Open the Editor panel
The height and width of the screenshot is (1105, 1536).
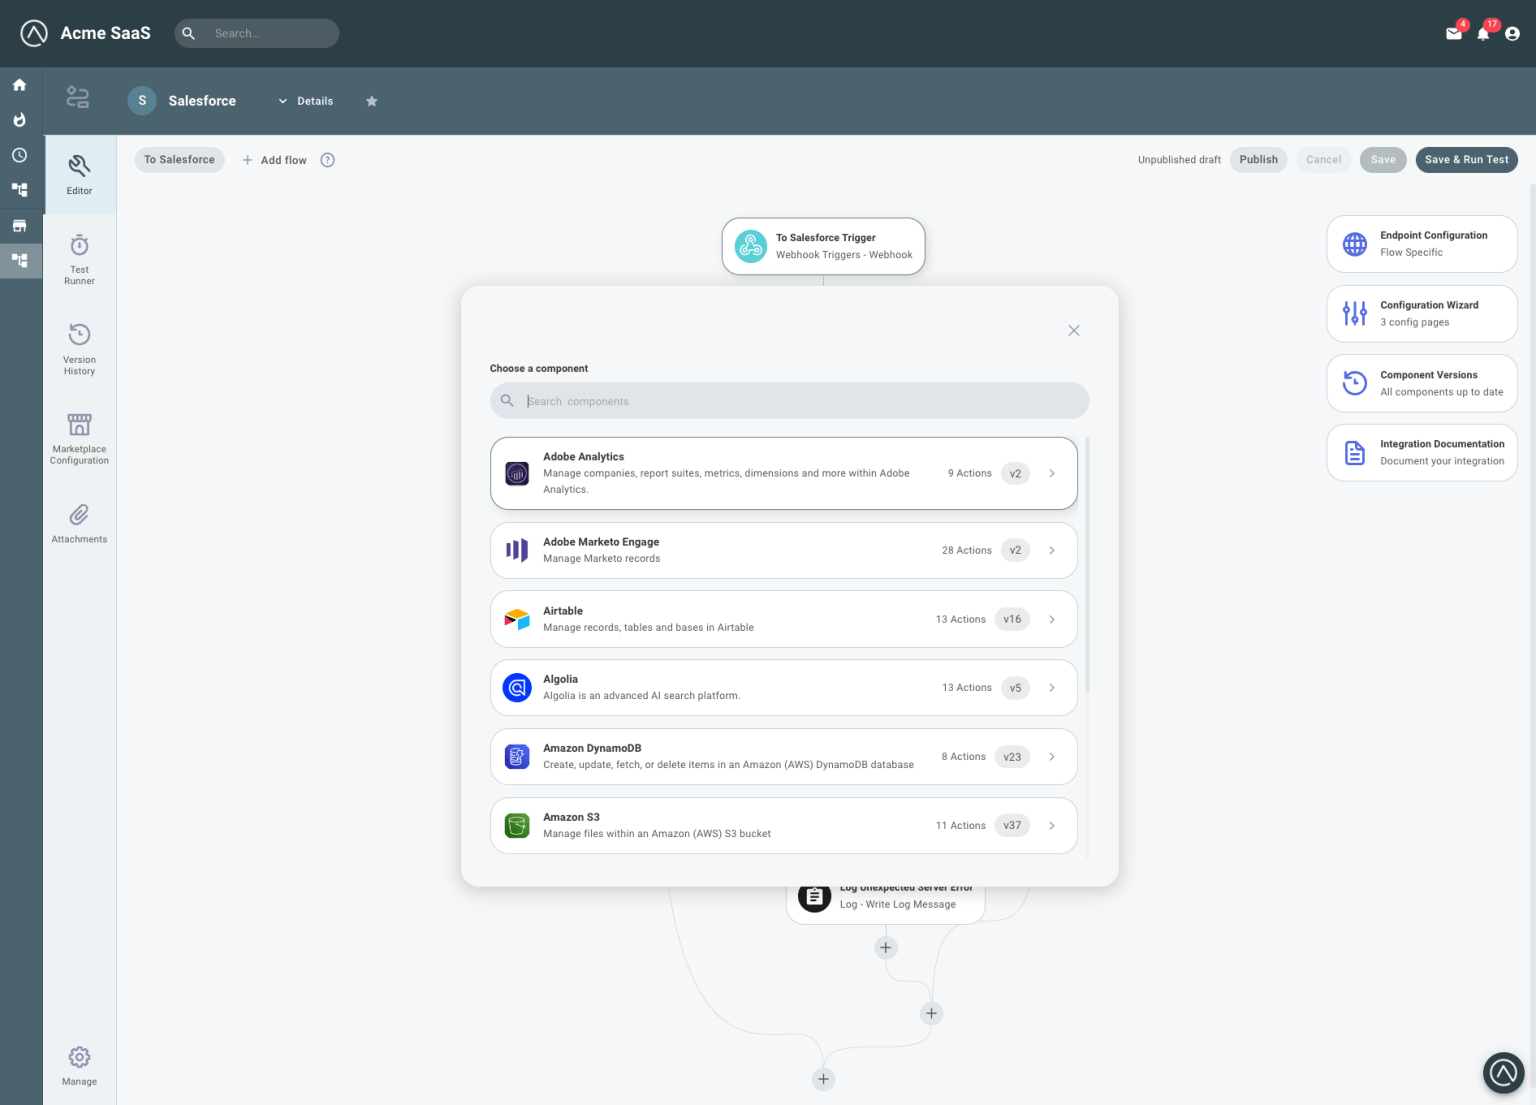[79, 174]
